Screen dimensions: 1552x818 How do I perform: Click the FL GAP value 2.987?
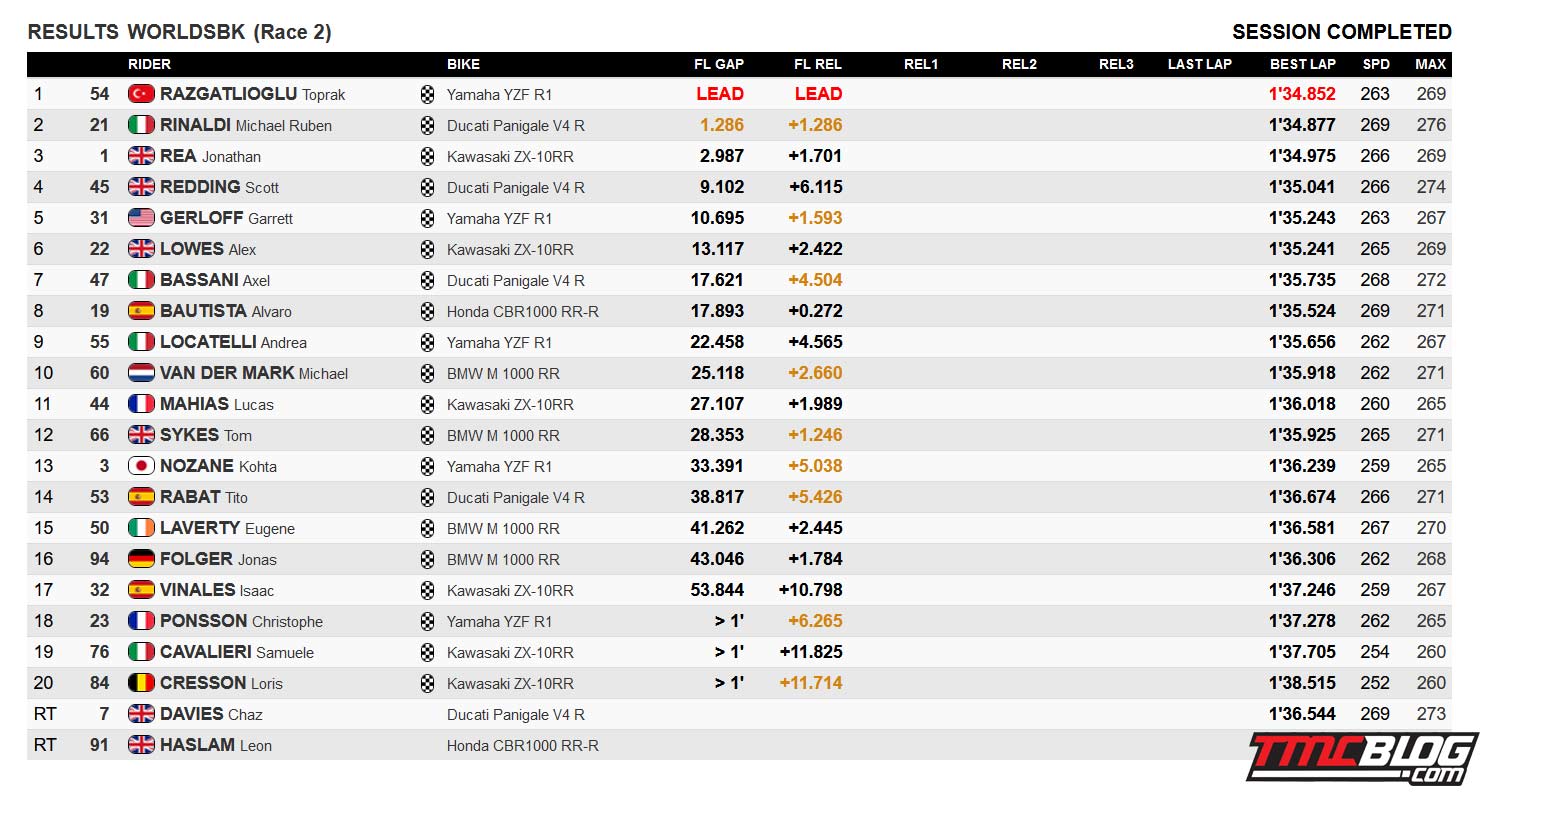[x=722, y=156]
